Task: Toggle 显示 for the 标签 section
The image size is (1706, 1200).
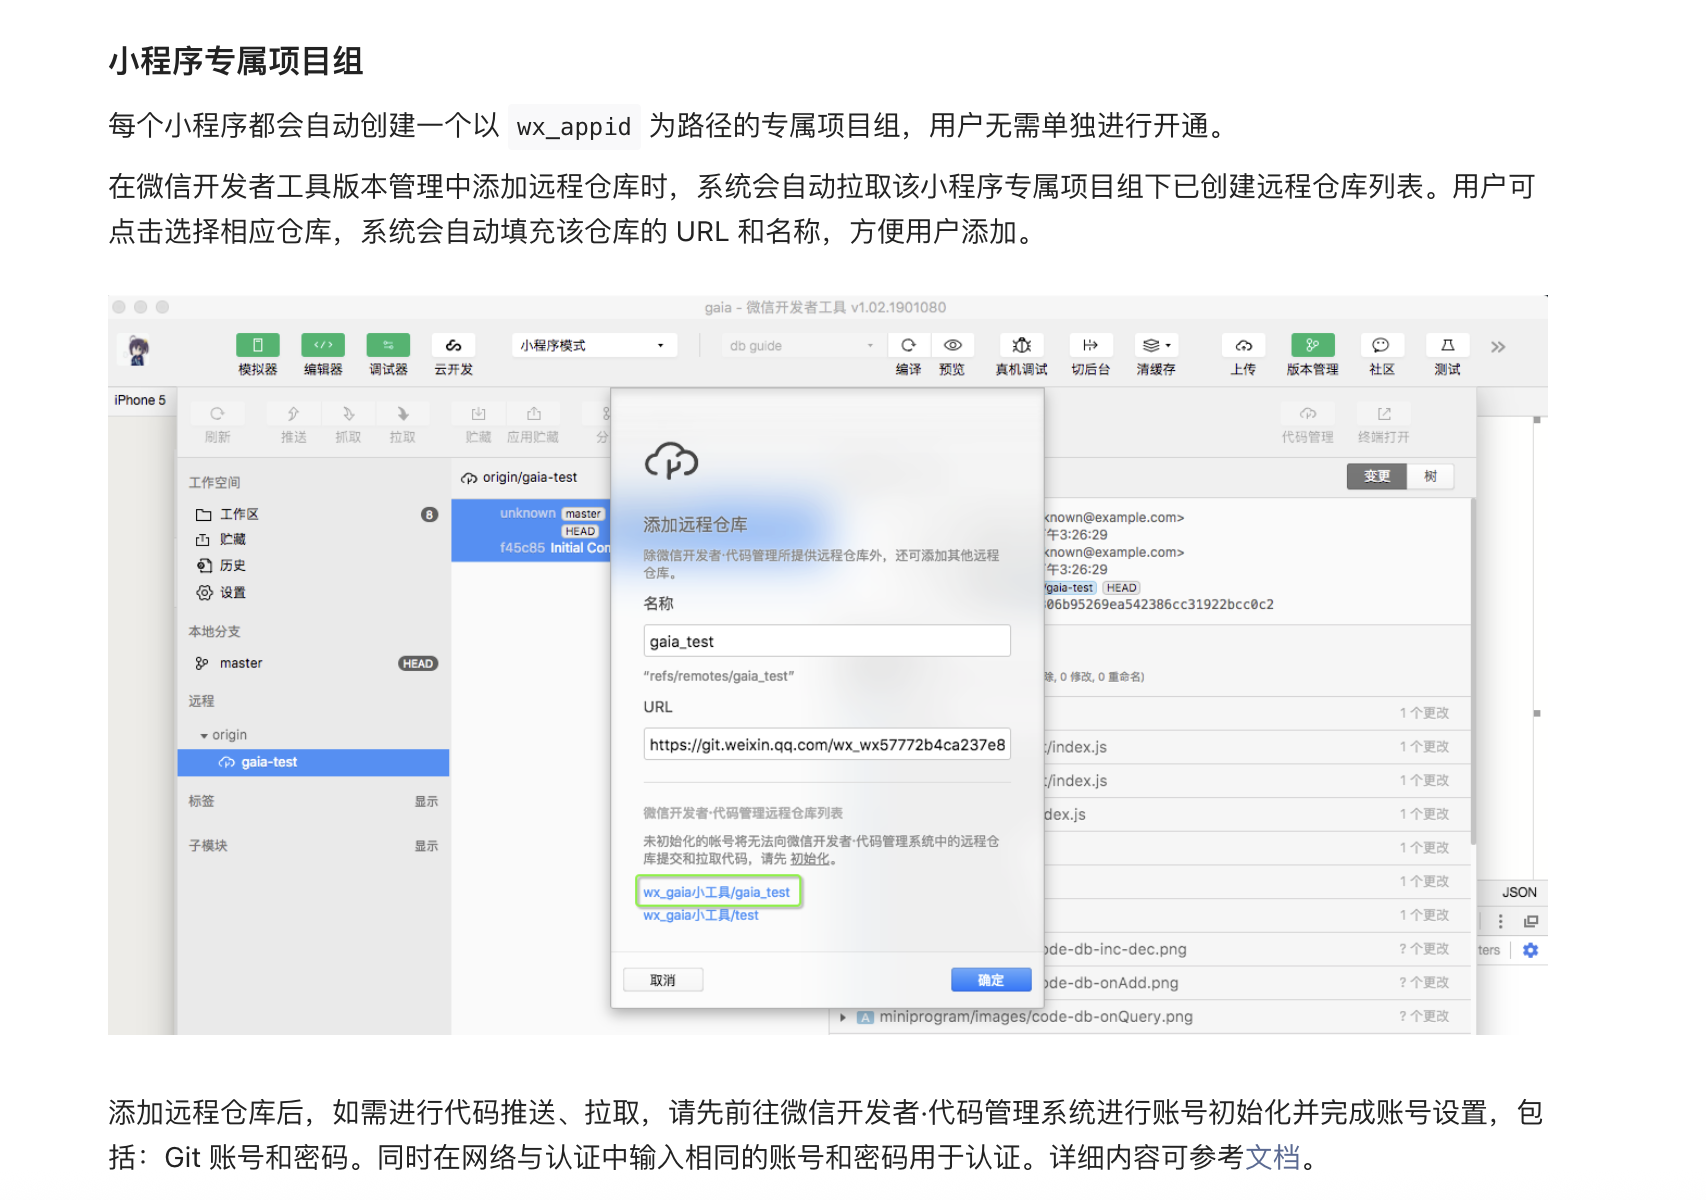Action: tap(426, 801)
